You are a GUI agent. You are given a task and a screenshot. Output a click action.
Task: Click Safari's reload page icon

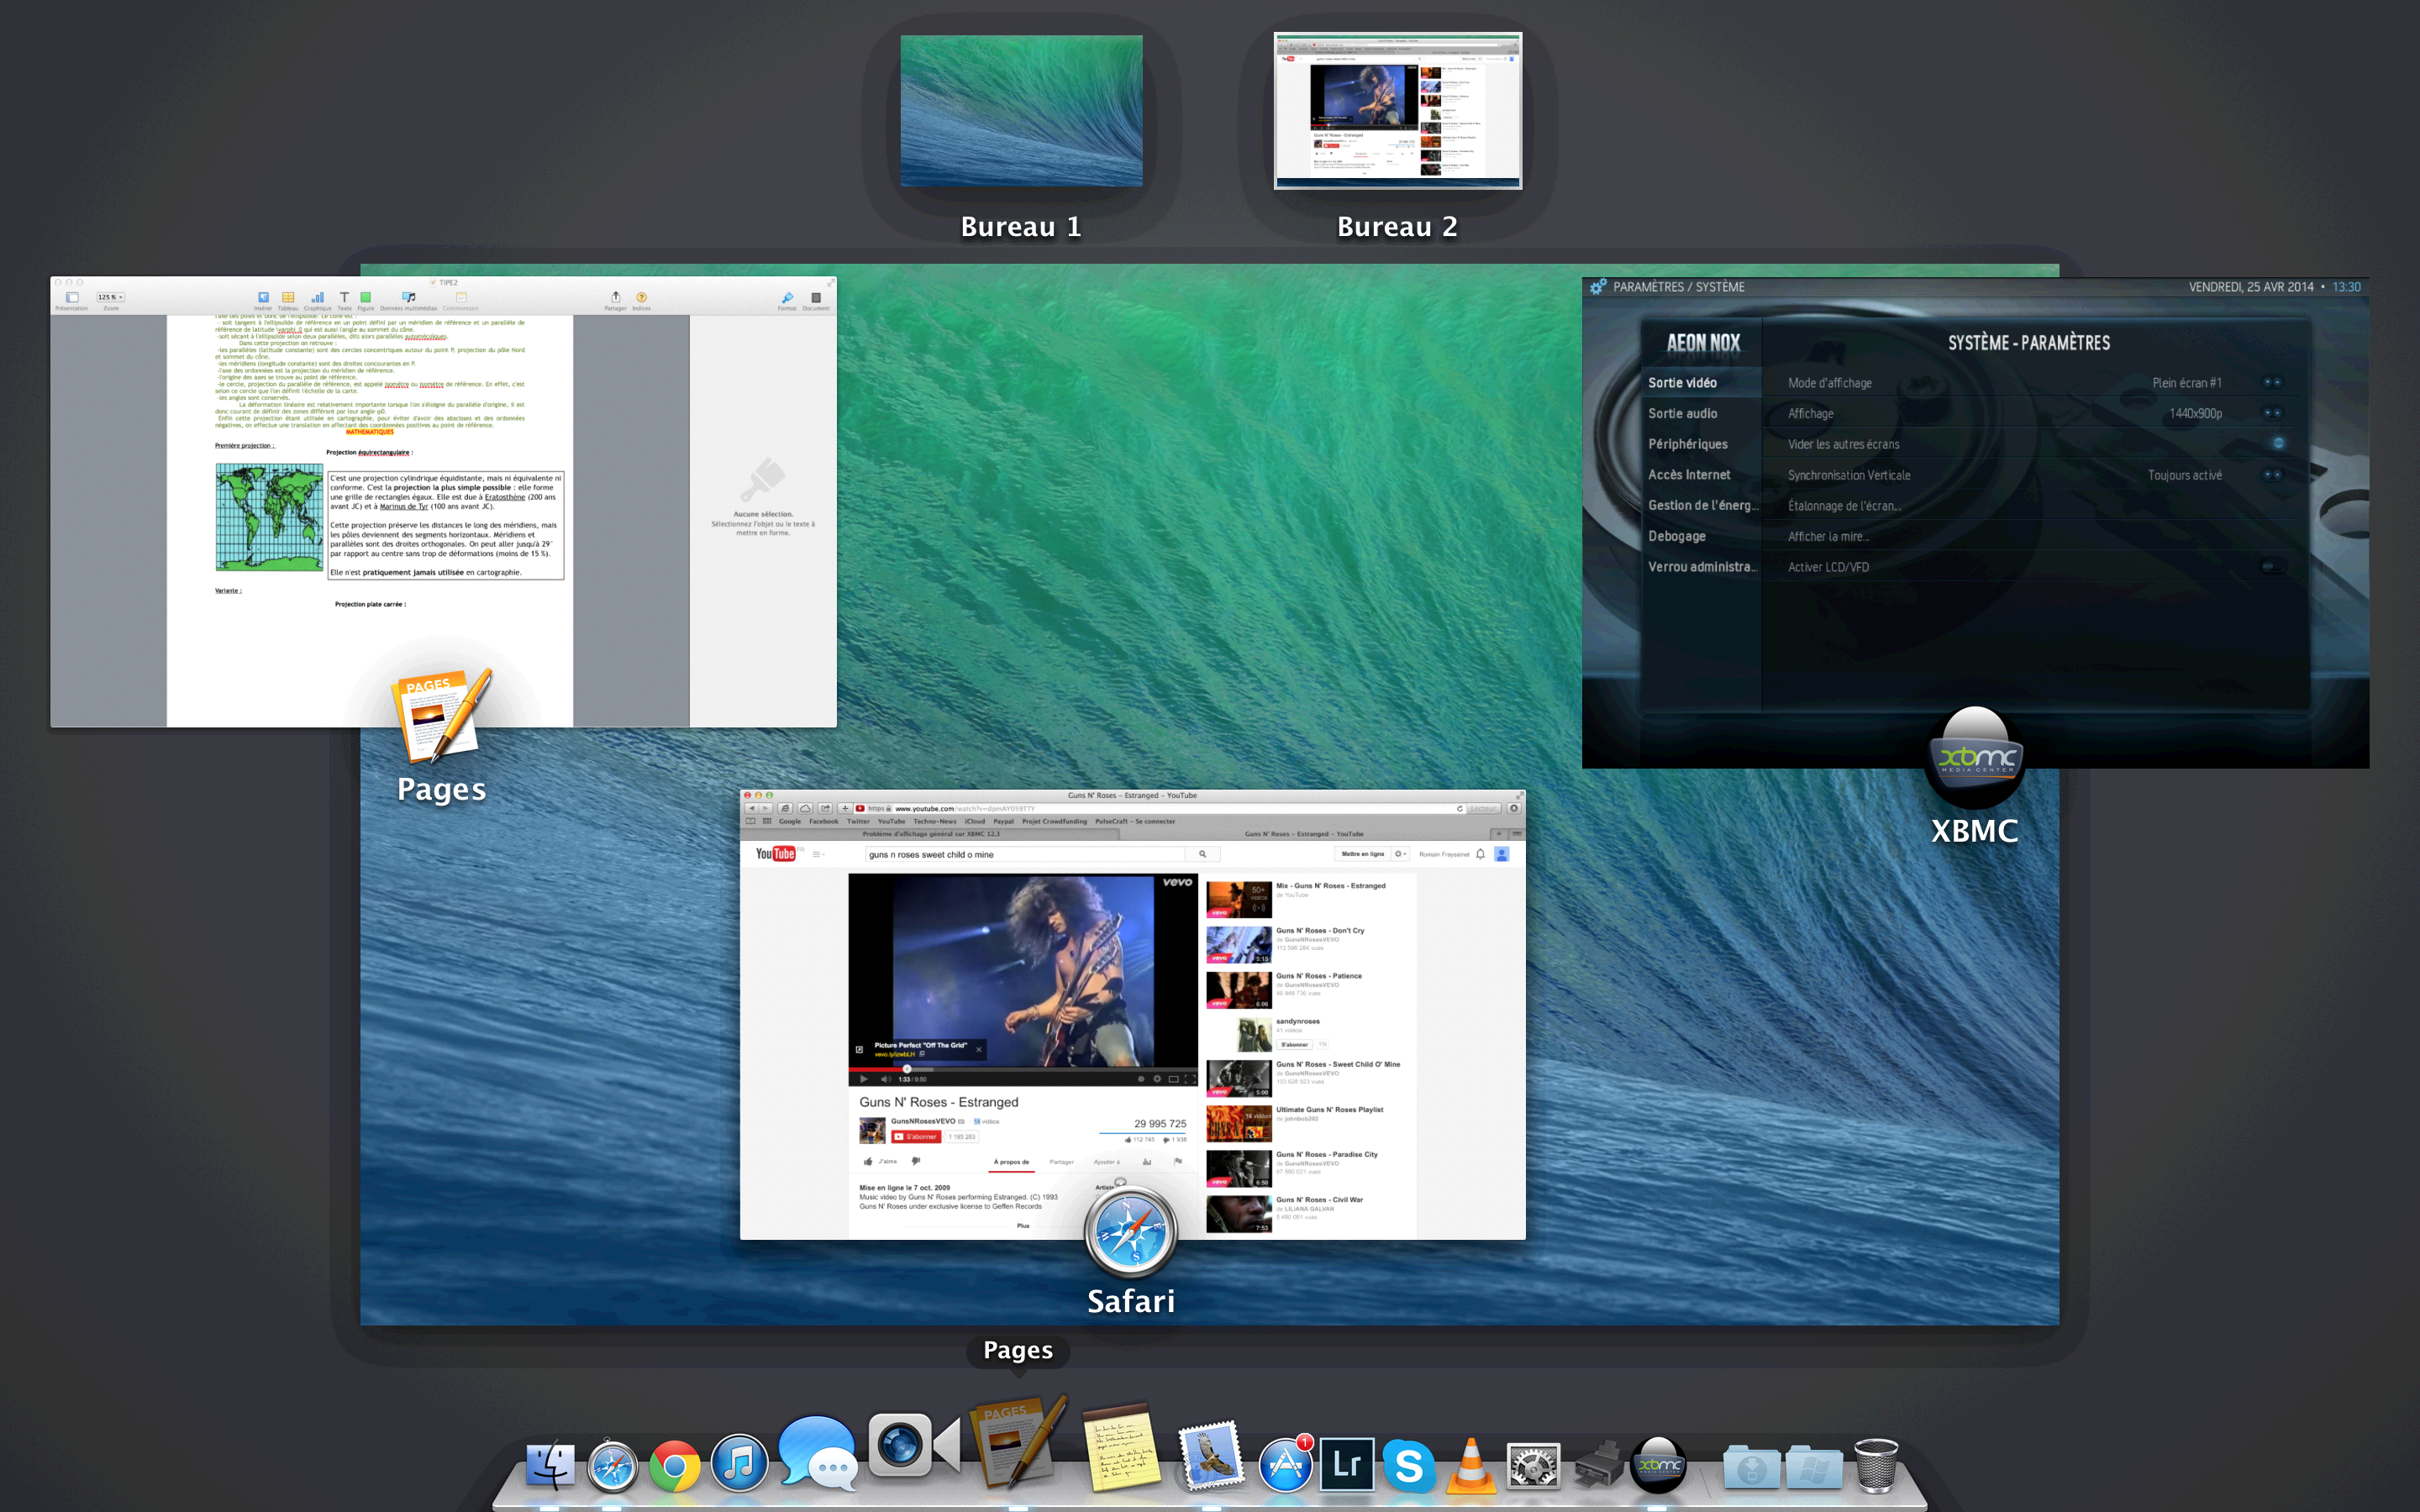coord(1460,808)
